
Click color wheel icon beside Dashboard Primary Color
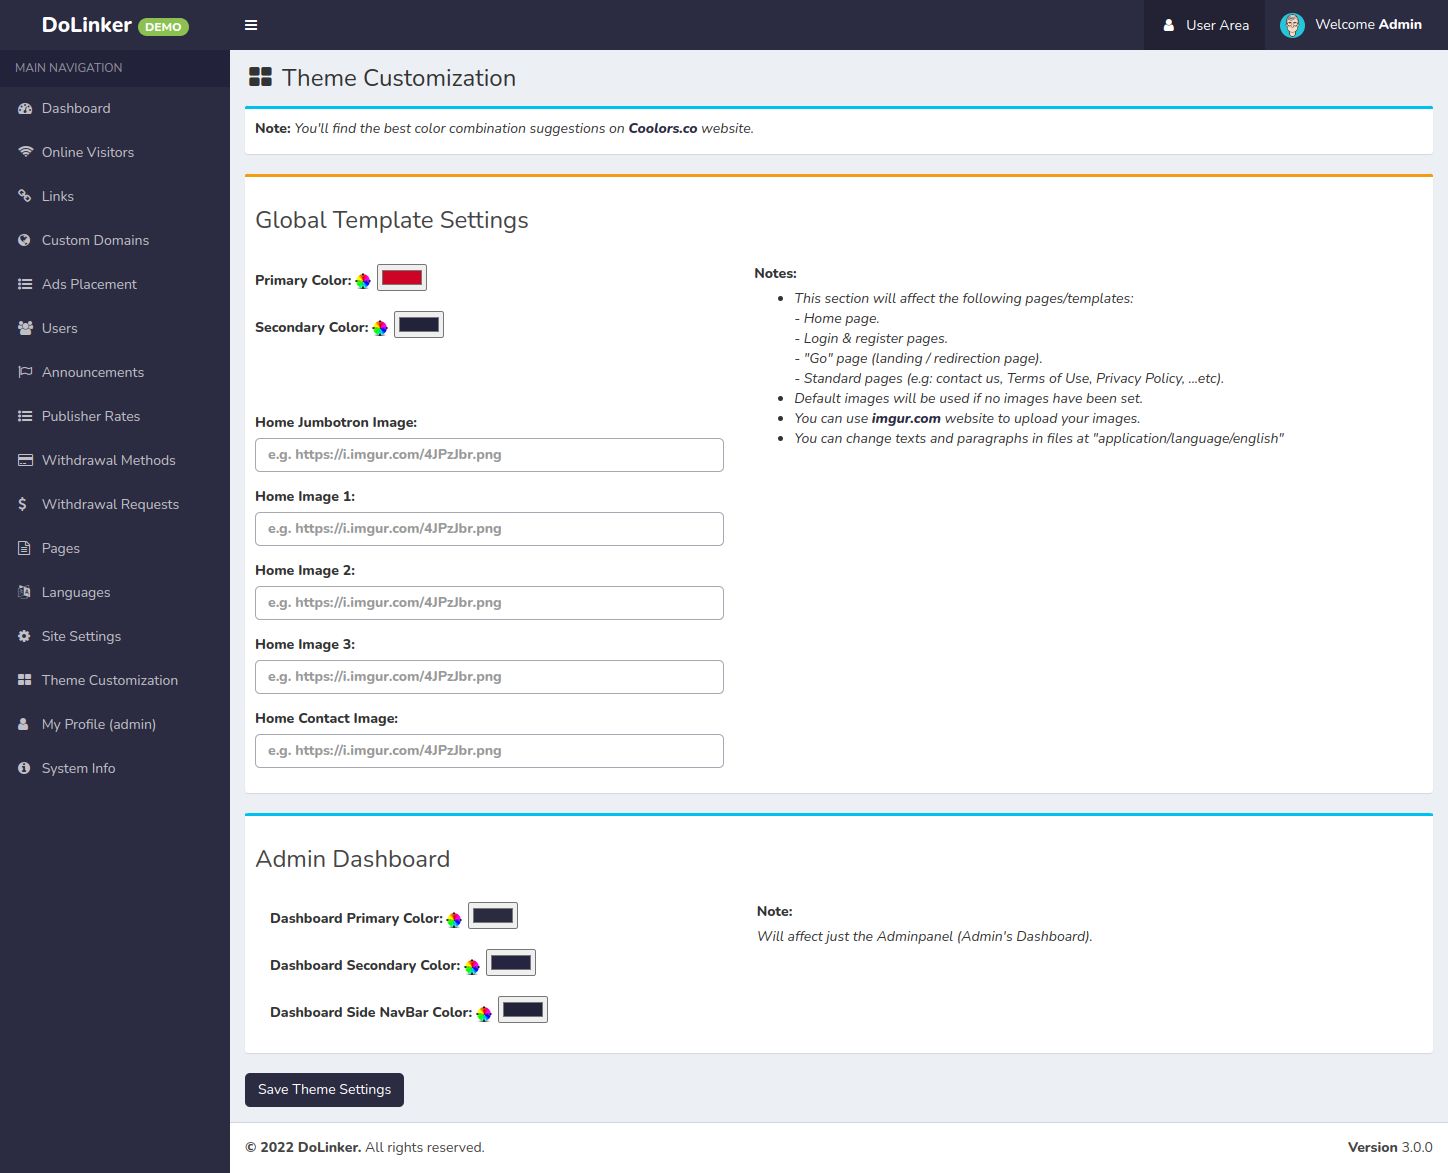(454, 919)
